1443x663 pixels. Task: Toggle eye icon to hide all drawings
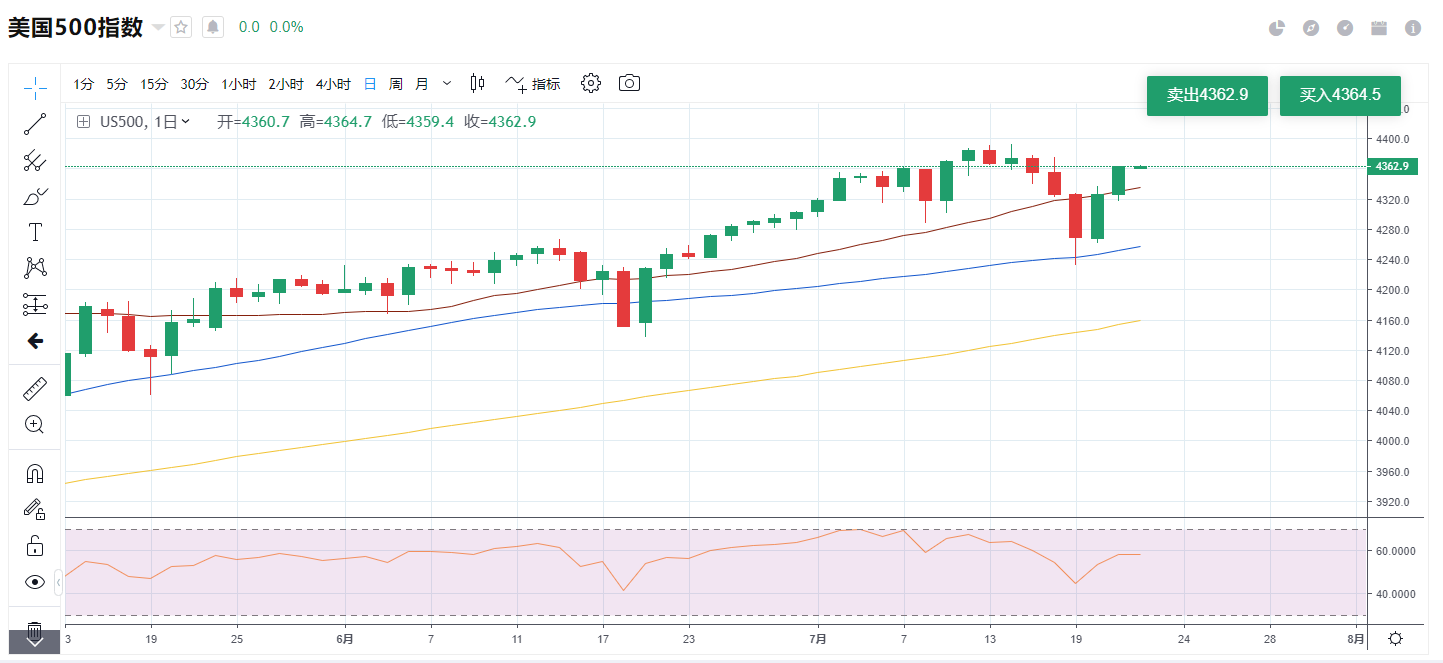(x=35, y=582)
